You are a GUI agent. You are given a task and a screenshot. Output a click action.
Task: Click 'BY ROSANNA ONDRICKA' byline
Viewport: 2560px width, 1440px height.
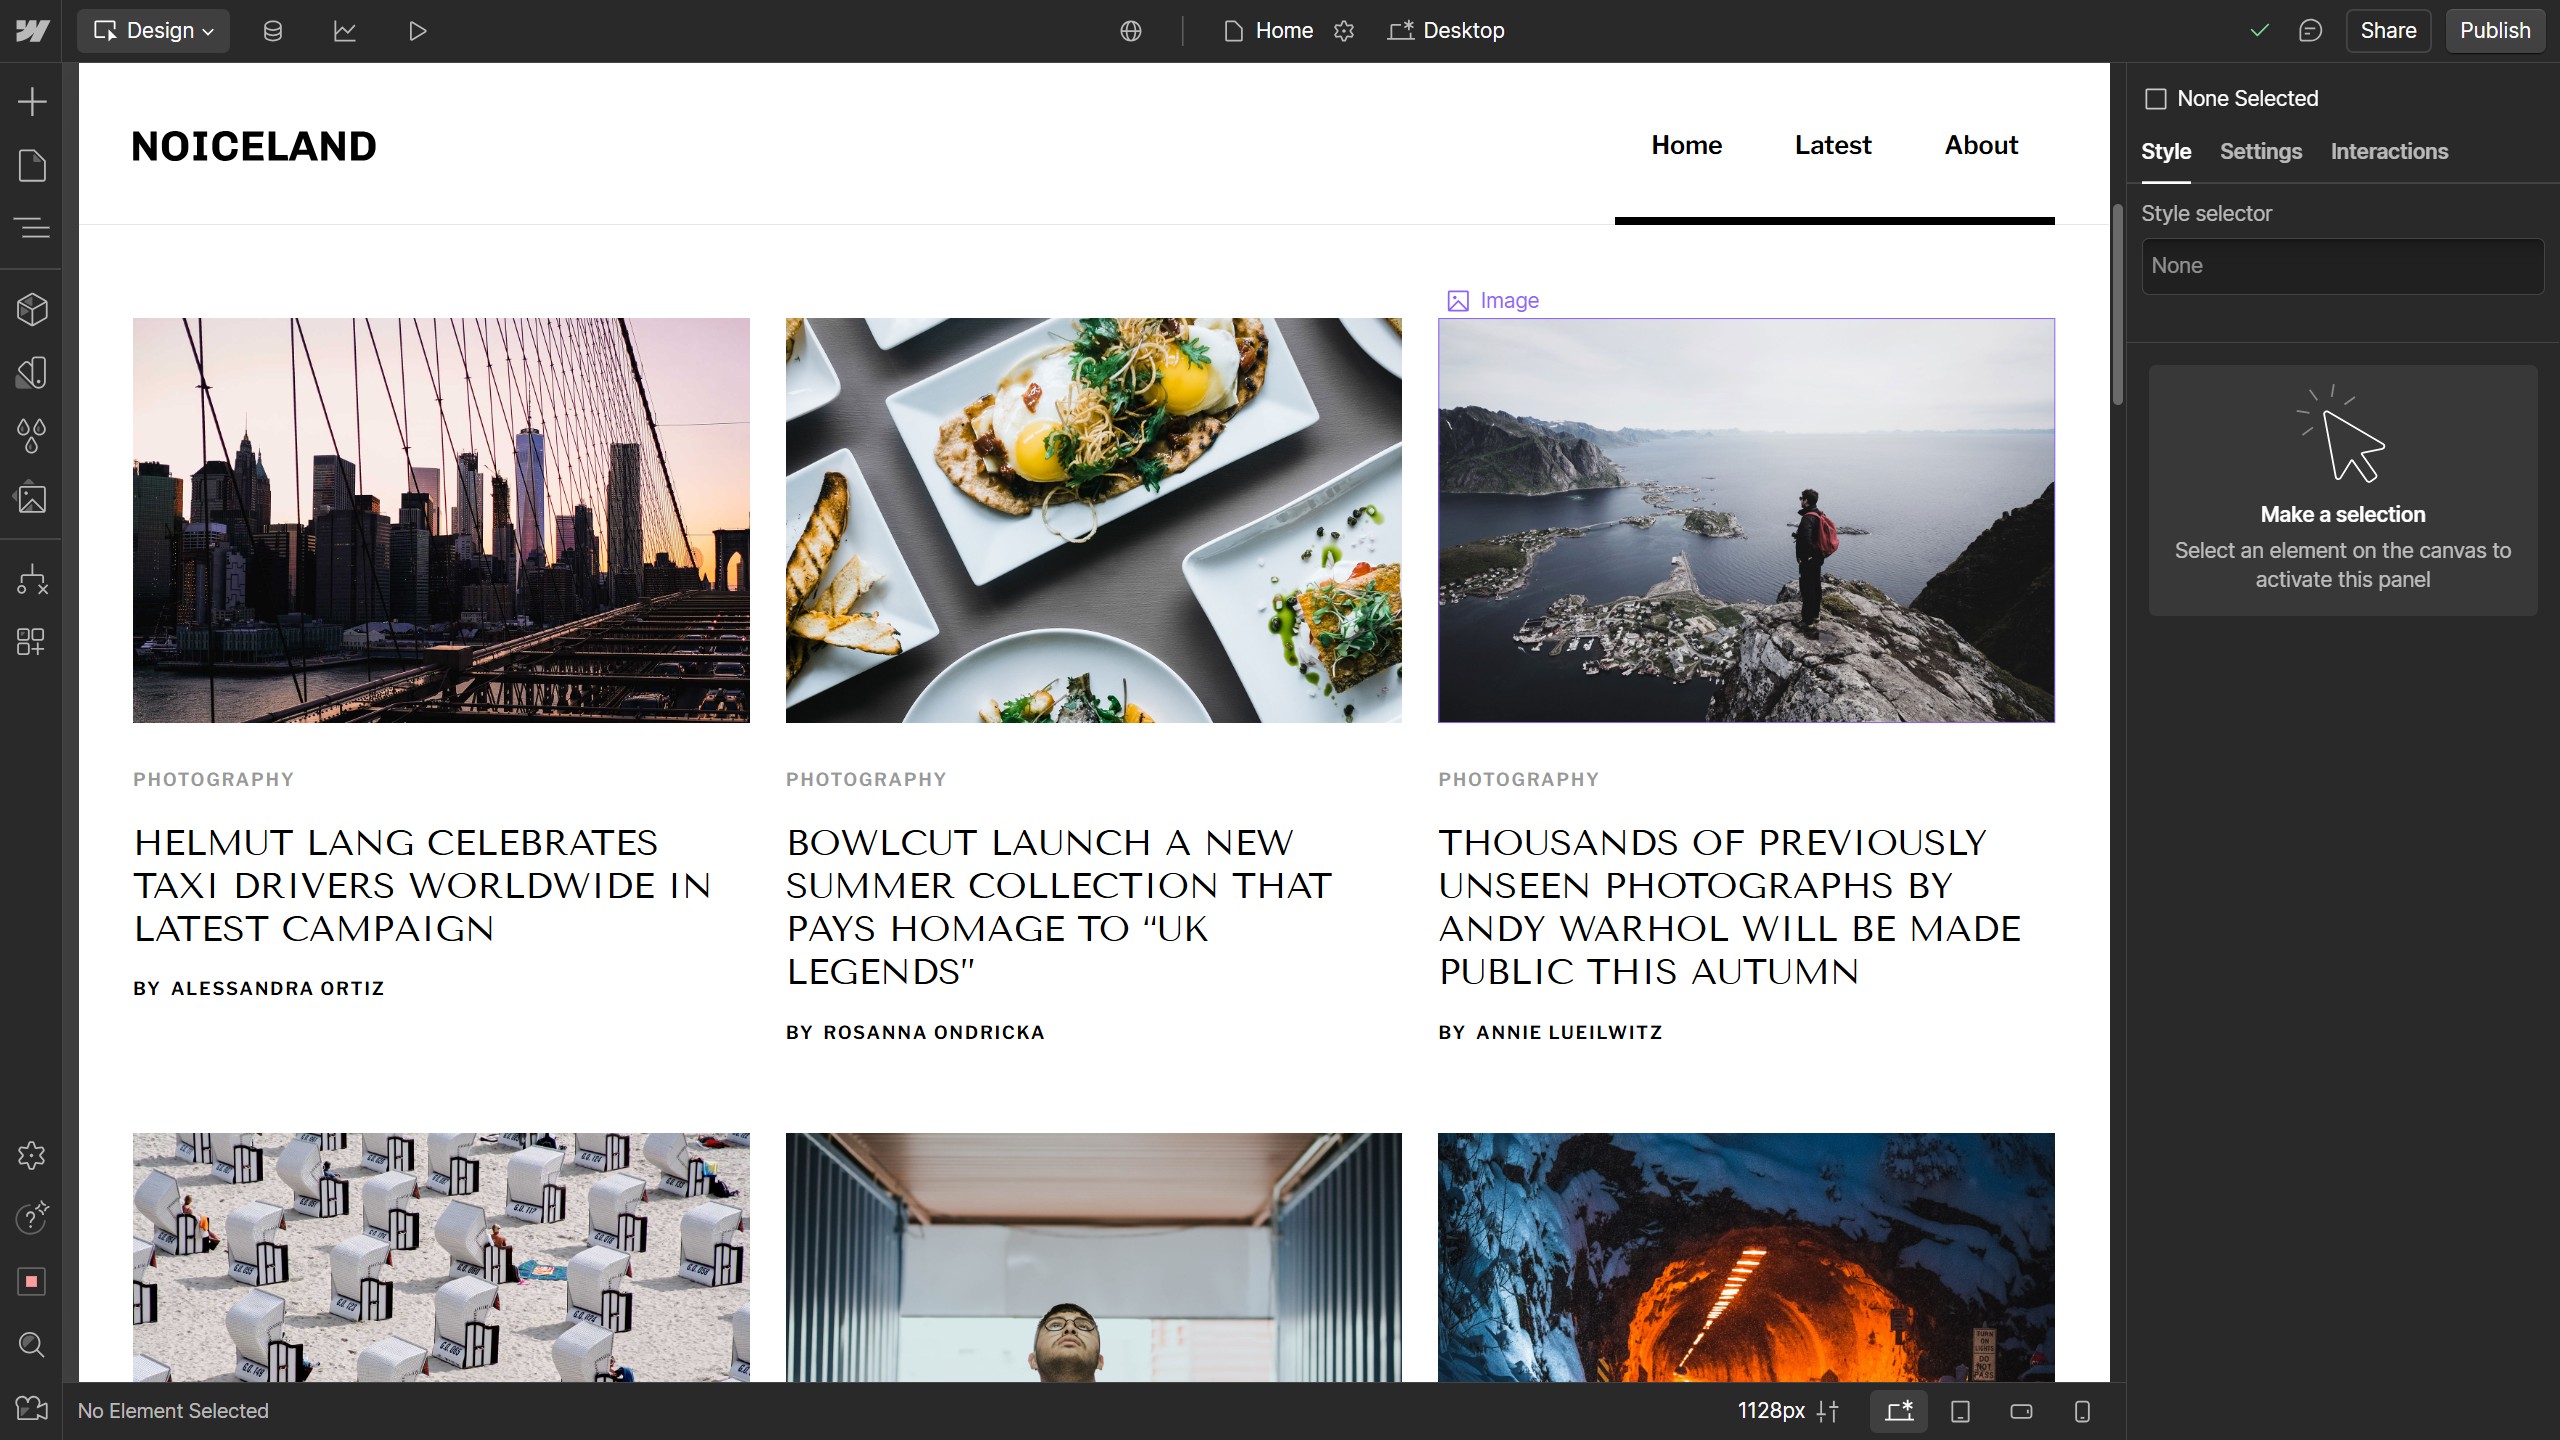(915, 1033)
